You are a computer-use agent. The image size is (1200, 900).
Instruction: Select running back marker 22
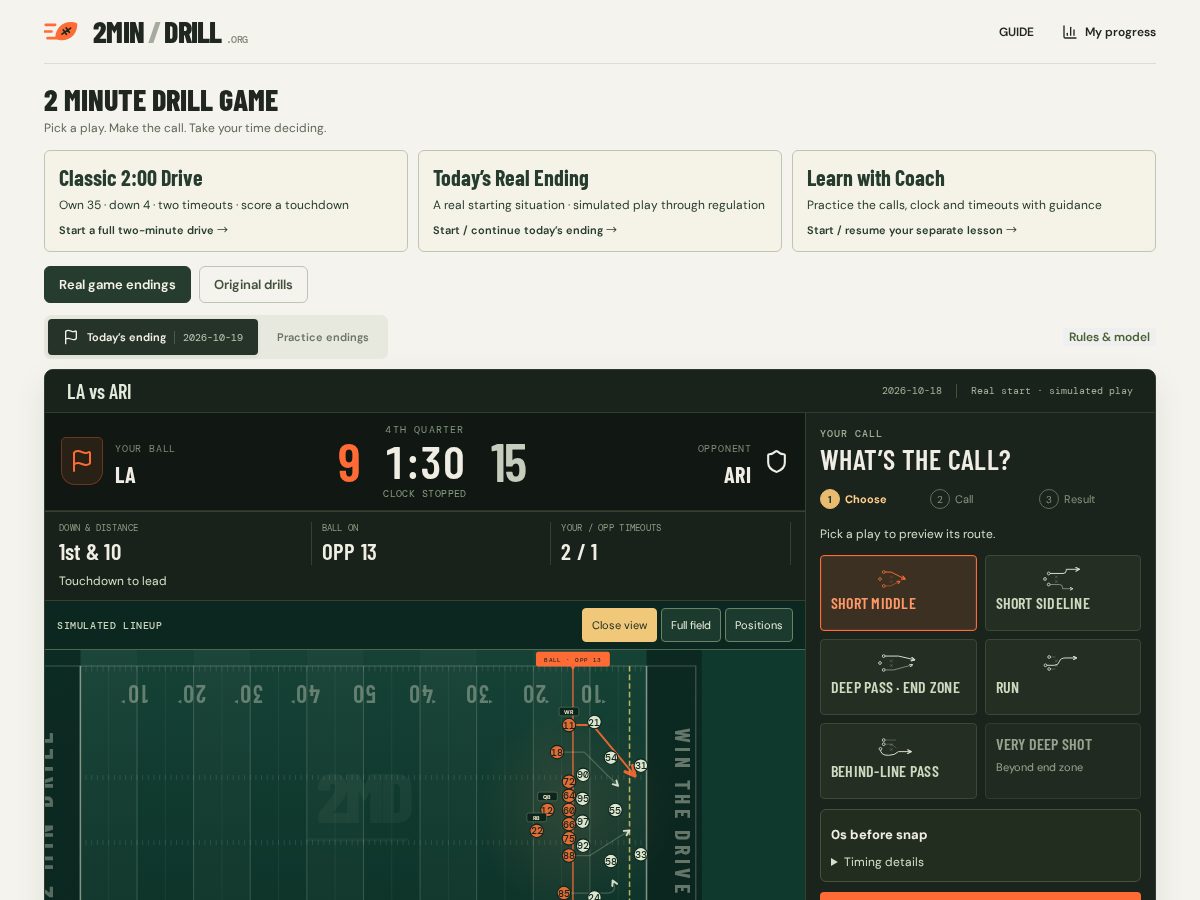coord(537,831)
